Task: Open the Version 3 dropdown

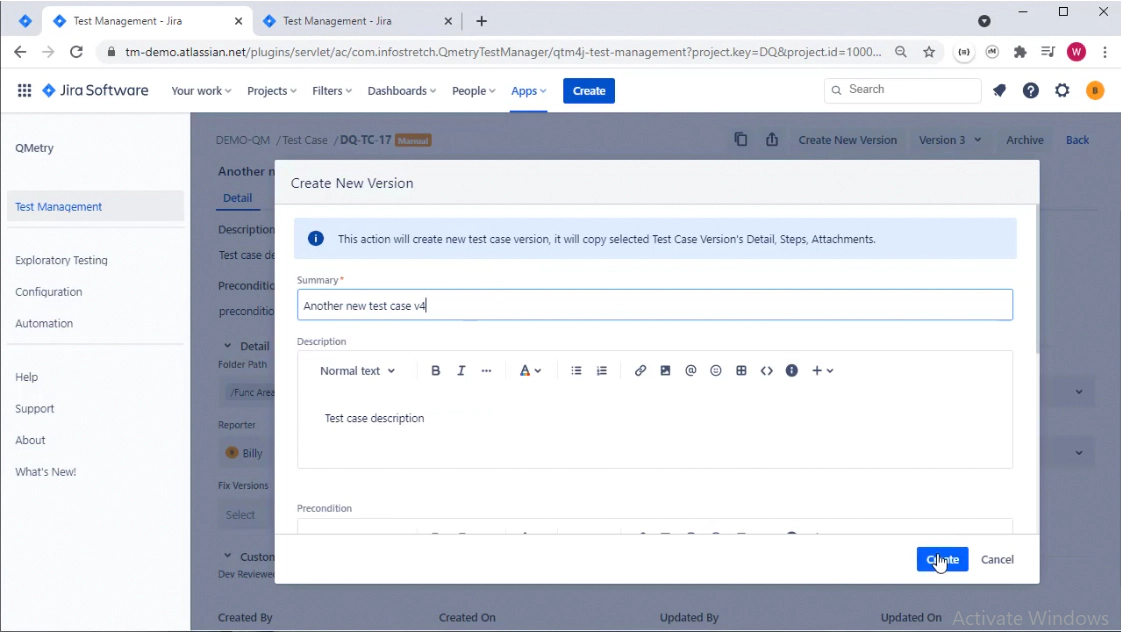Action: [948, 140]
